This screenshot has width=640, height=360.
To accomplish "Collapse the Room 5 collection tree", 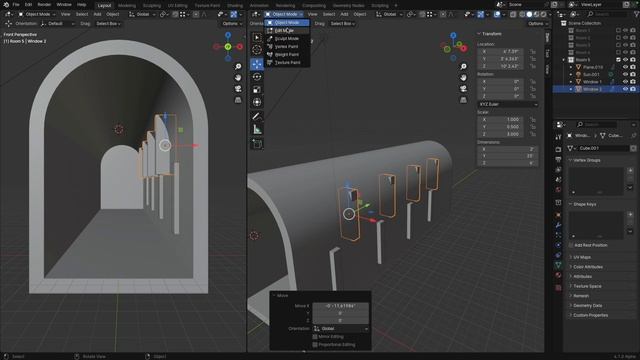I will click(564, 60).
